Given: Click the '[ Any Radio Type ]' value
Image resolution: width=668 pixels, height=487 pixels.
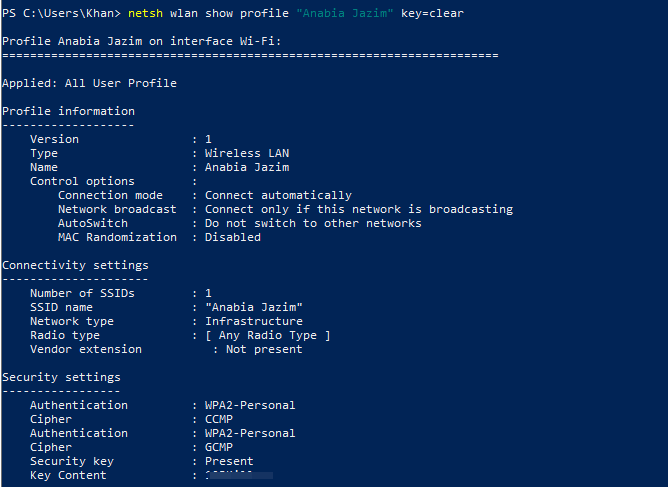Looking at the screenshot, I should (x=267, y=335).
